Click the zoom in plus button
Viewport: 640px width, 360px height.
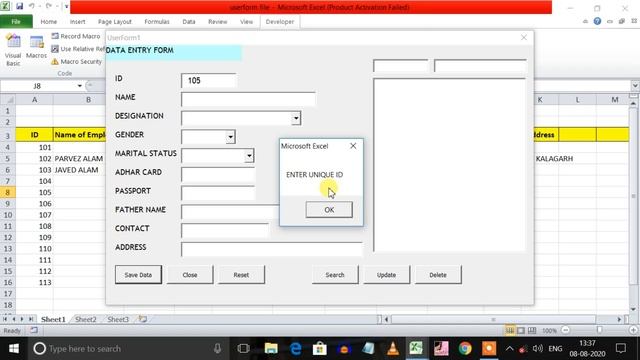pyautogui.click(x=633, y=330)
